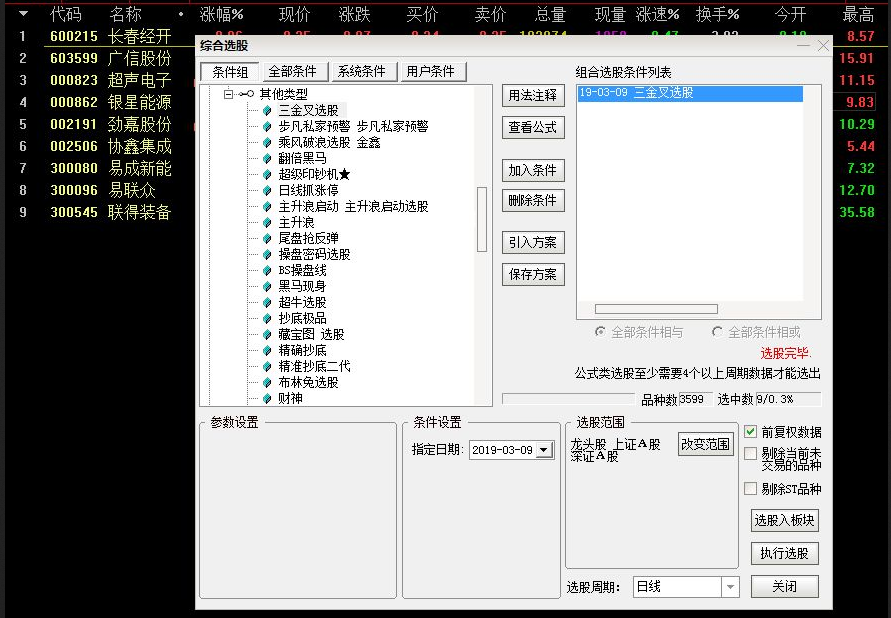Click the 关闭 button

(785, 586)
